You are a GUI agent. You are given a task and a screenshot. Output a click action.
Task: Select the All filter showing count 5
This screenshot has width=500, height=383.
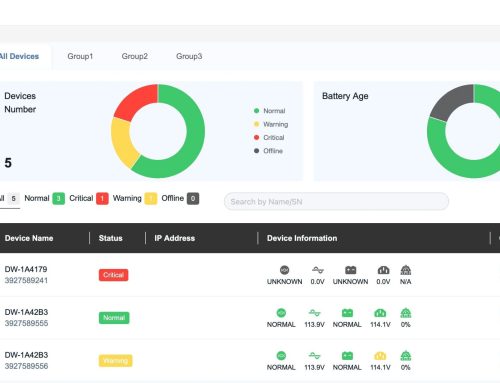9,198
